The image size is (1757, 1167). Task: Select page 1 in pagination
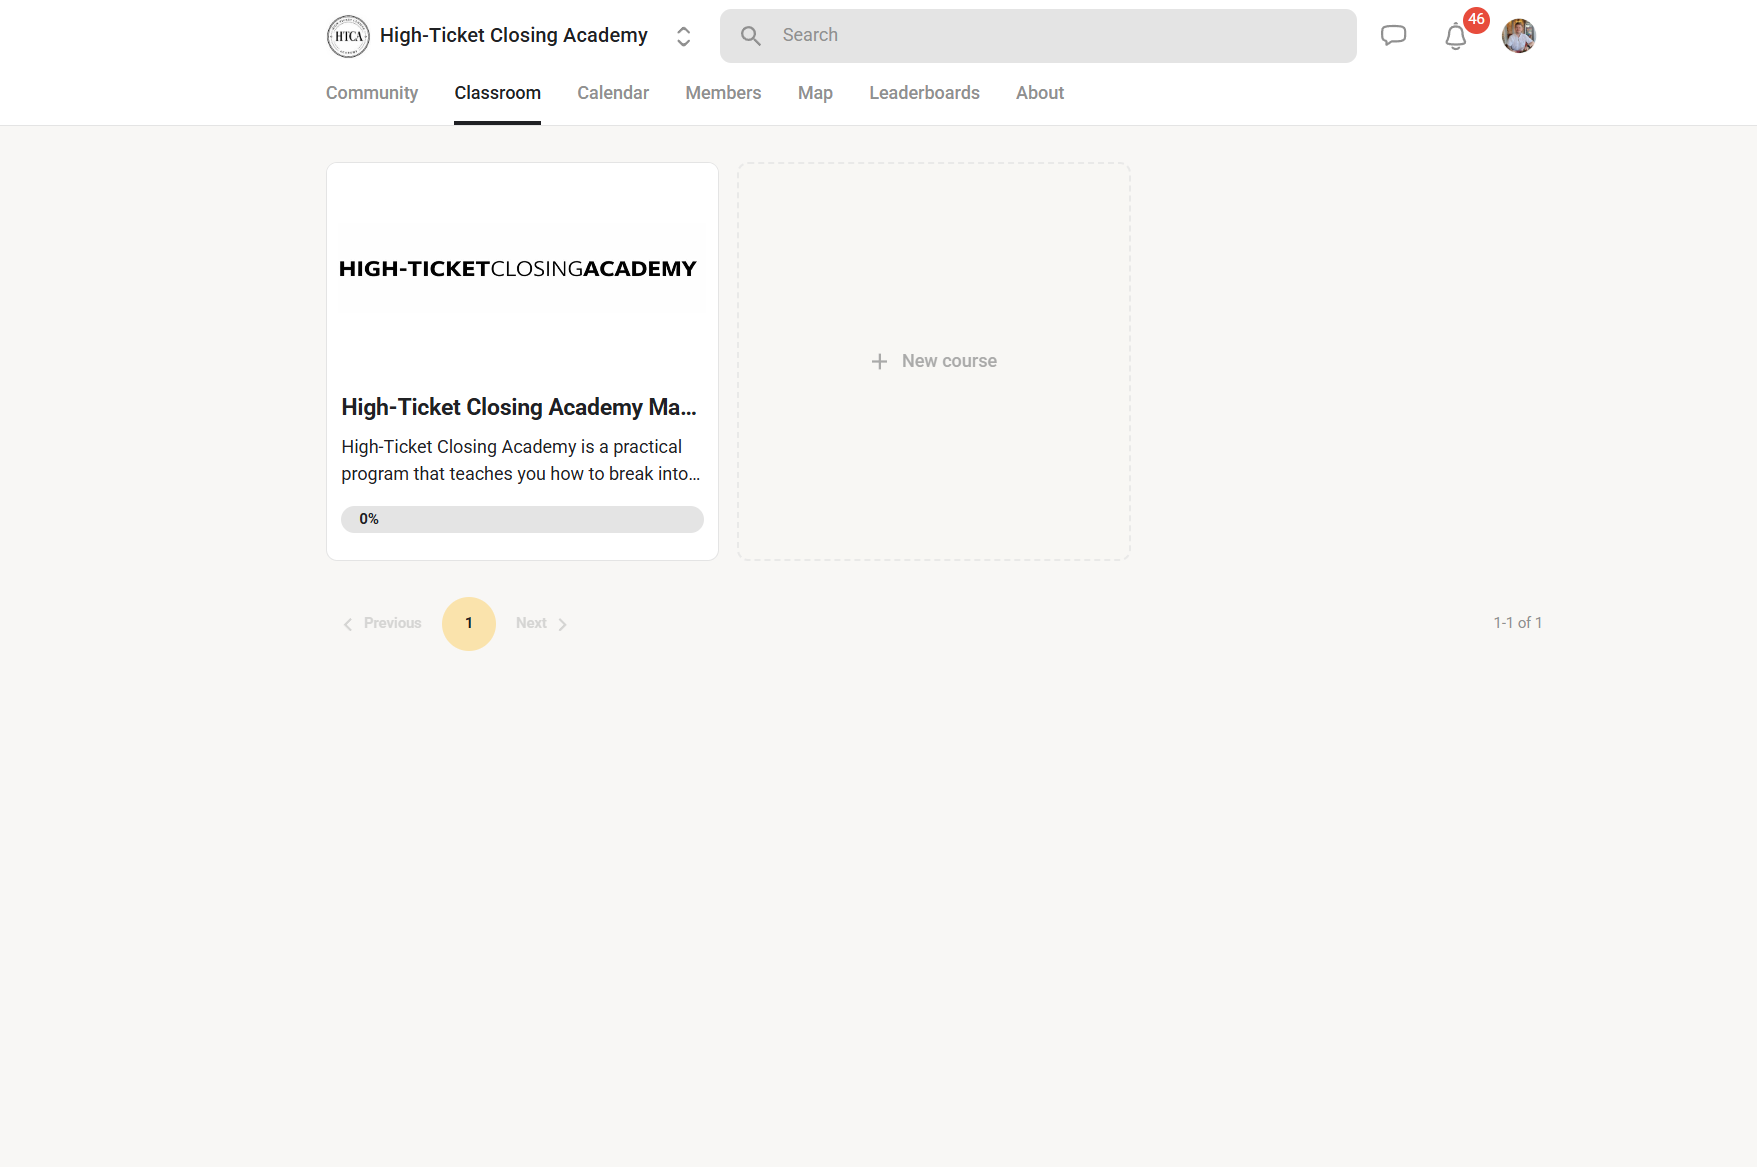tap(469, 624)
